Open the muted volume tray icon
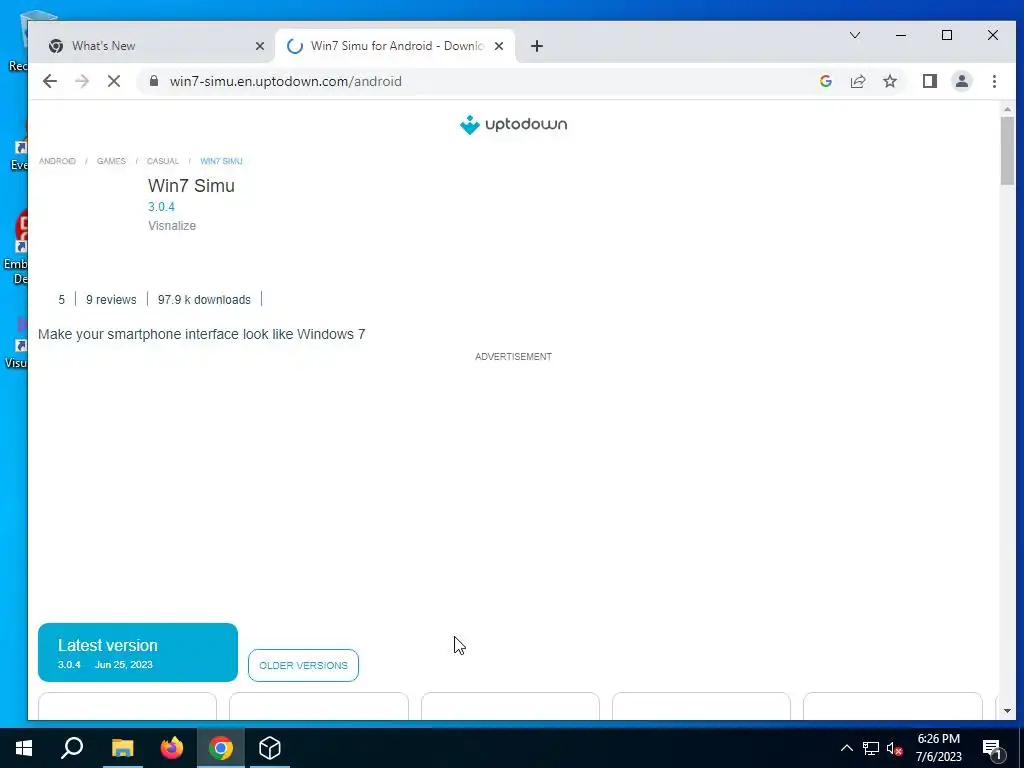Image resolution: width=1024 pixels, height=768 pixels. coord(894,748)
